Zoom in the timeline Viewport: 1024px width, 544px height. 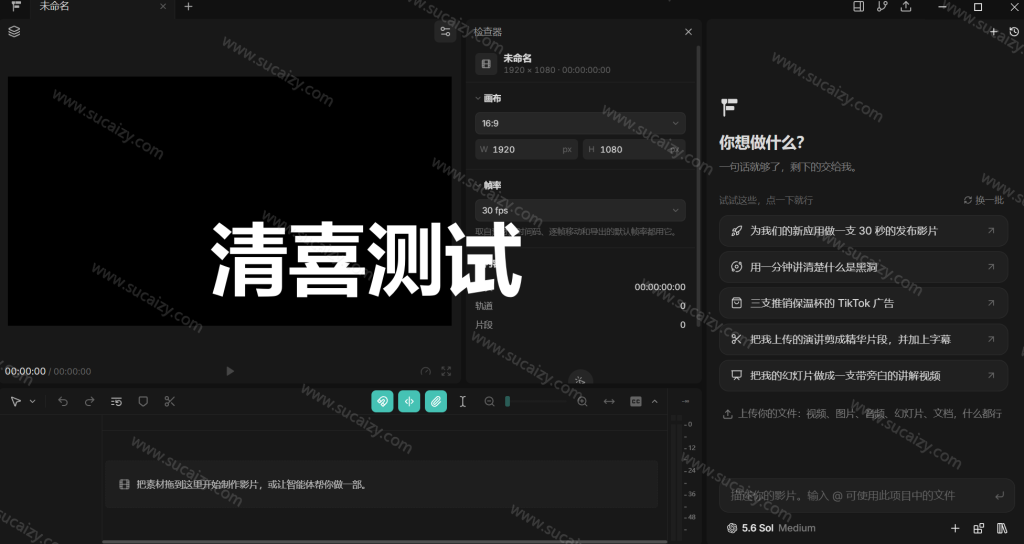point(583,402)
